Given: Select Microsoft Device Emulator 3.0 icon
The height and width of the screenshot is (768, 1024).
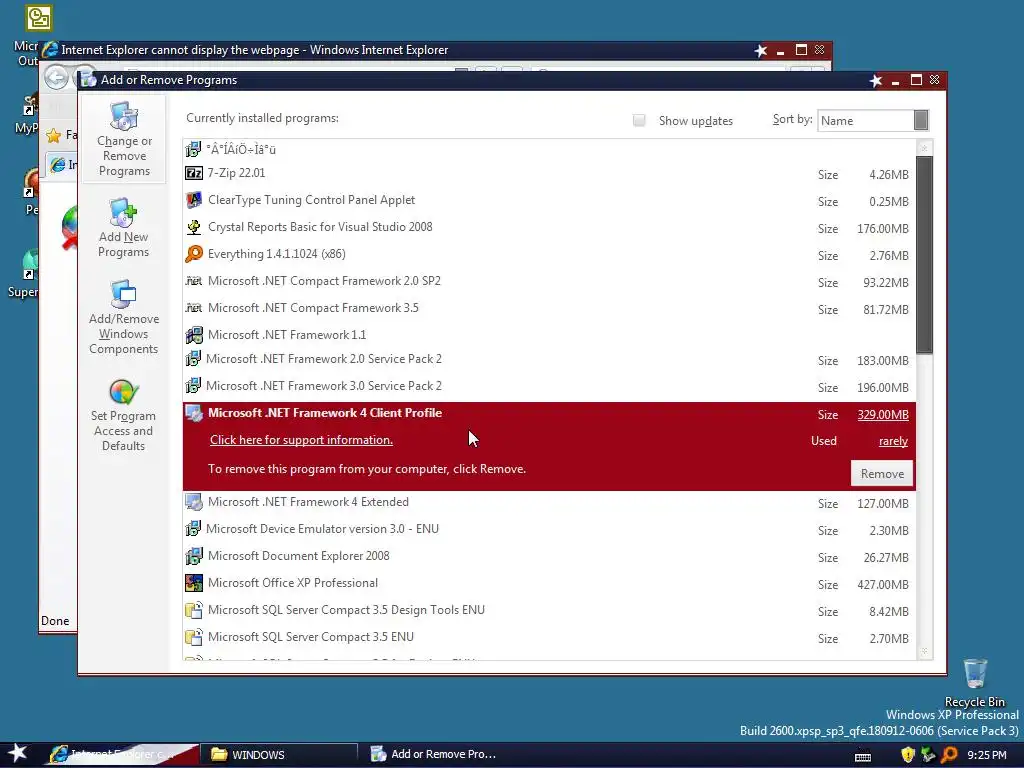Looking at the screenshot, I should click(193, 528).
